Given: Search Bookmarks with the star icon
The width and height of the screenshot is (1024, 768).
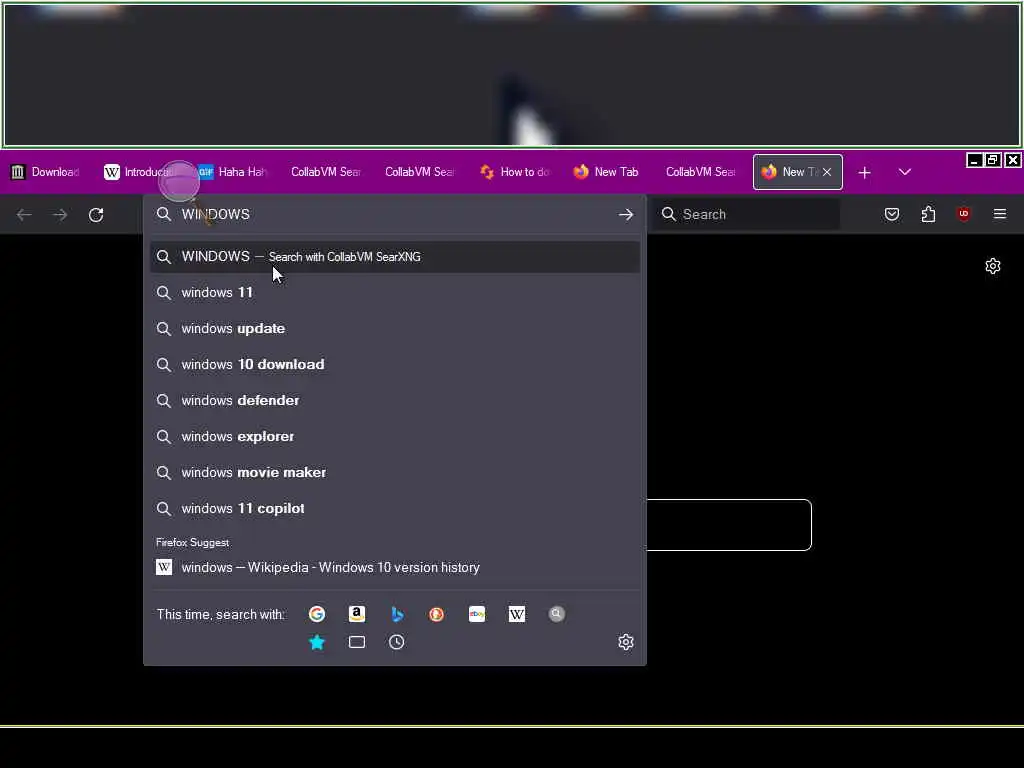Looking at the screenshot, I should 317,643.
